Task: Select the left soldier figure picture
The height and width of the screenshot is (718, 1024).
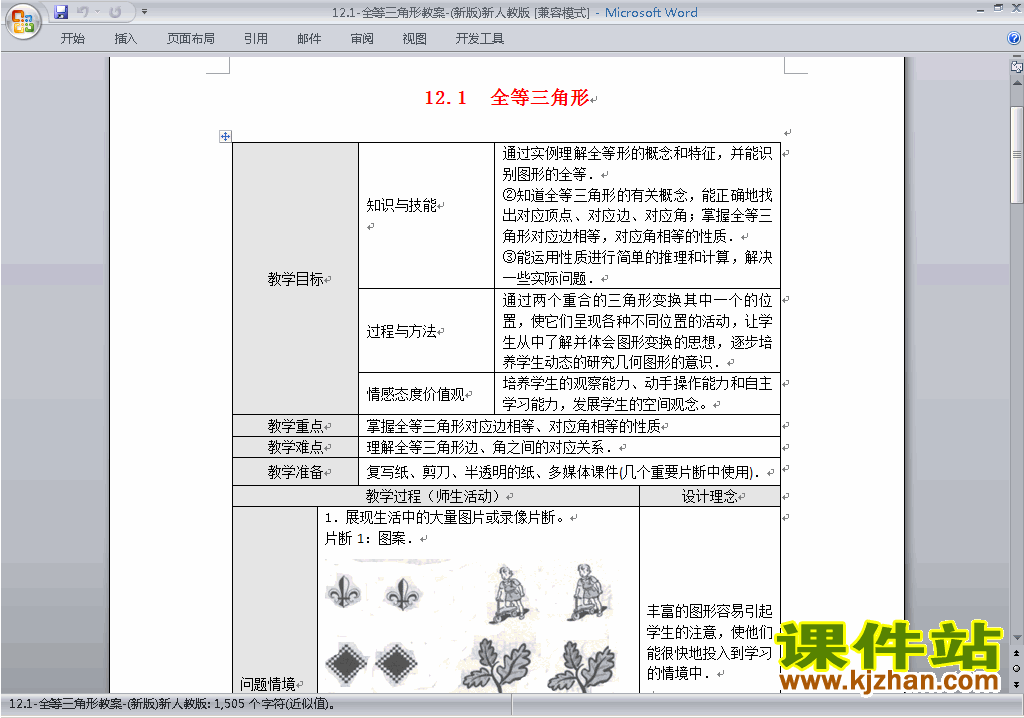Action: pyautogui.click(x=507, y=593)
